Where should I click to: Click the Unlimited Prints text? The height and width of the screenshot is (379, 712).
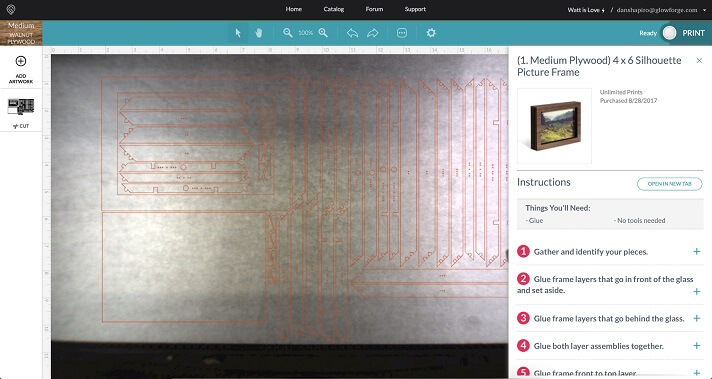coord(621,92)
